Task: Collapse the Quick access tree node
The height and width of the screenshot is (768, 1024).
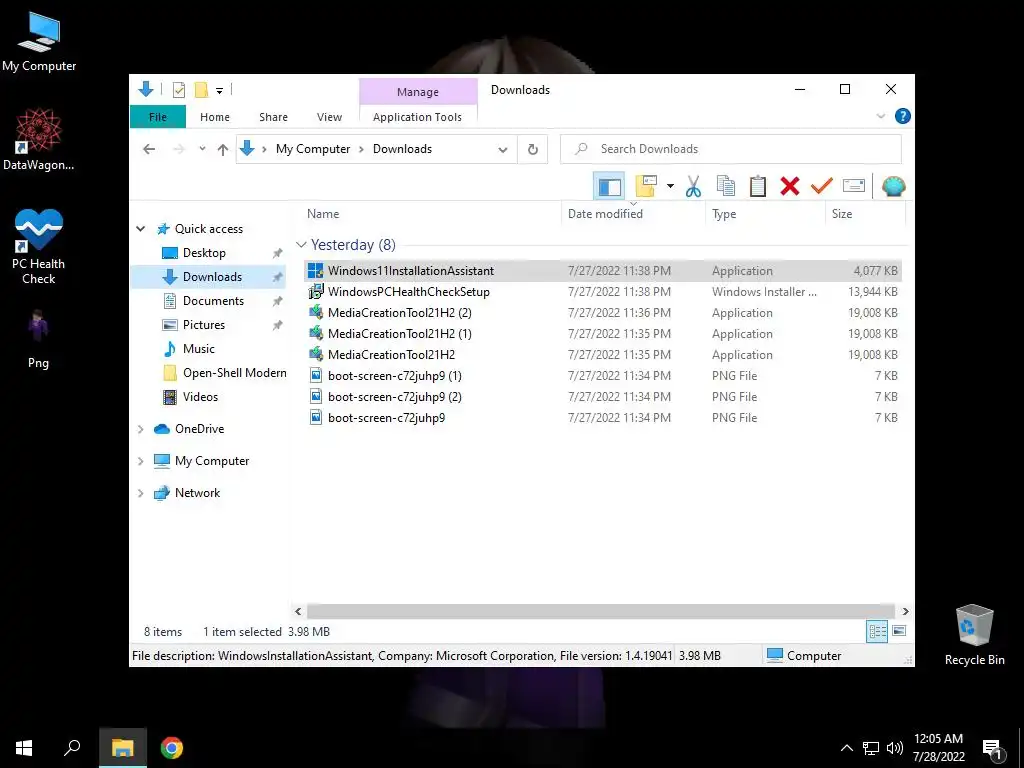Action: click(x=140, y=229)
